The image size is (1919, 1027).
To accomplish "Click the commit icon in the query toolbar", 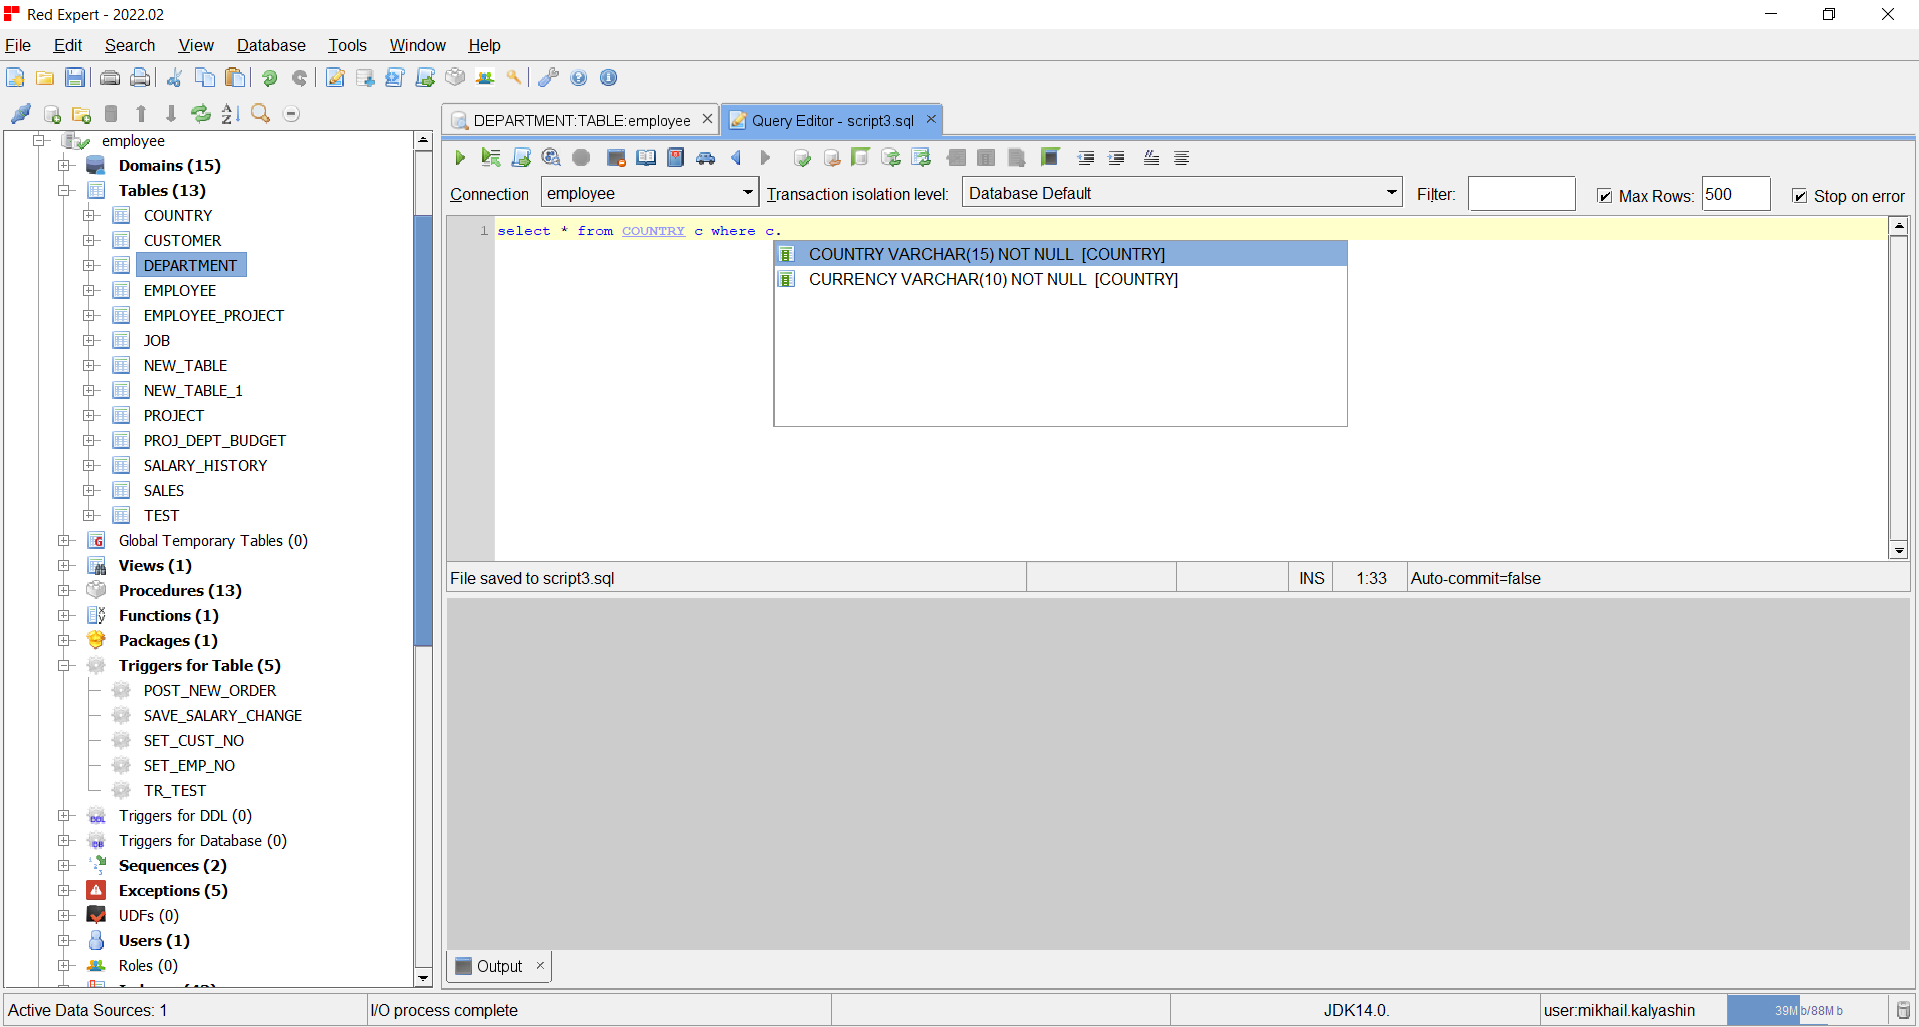I will coord(801,158).
